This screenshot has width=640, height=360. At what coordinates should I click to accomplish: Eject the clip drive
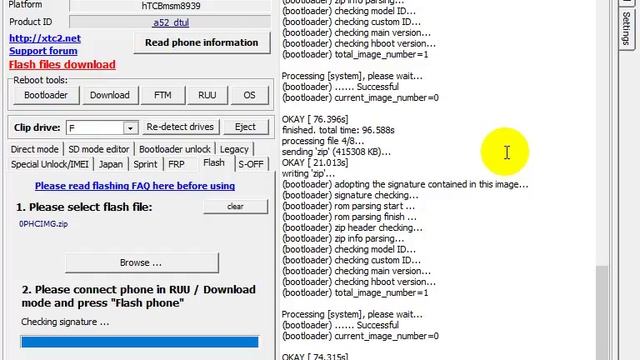[245, 127]
